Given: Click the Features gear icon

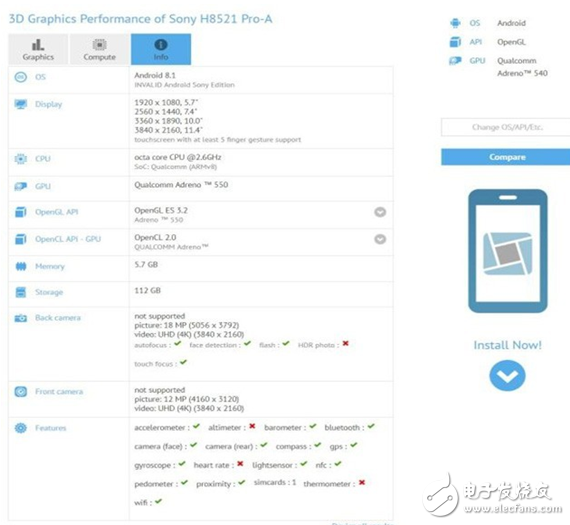Looking at the screenshot, I should (21, 428).
